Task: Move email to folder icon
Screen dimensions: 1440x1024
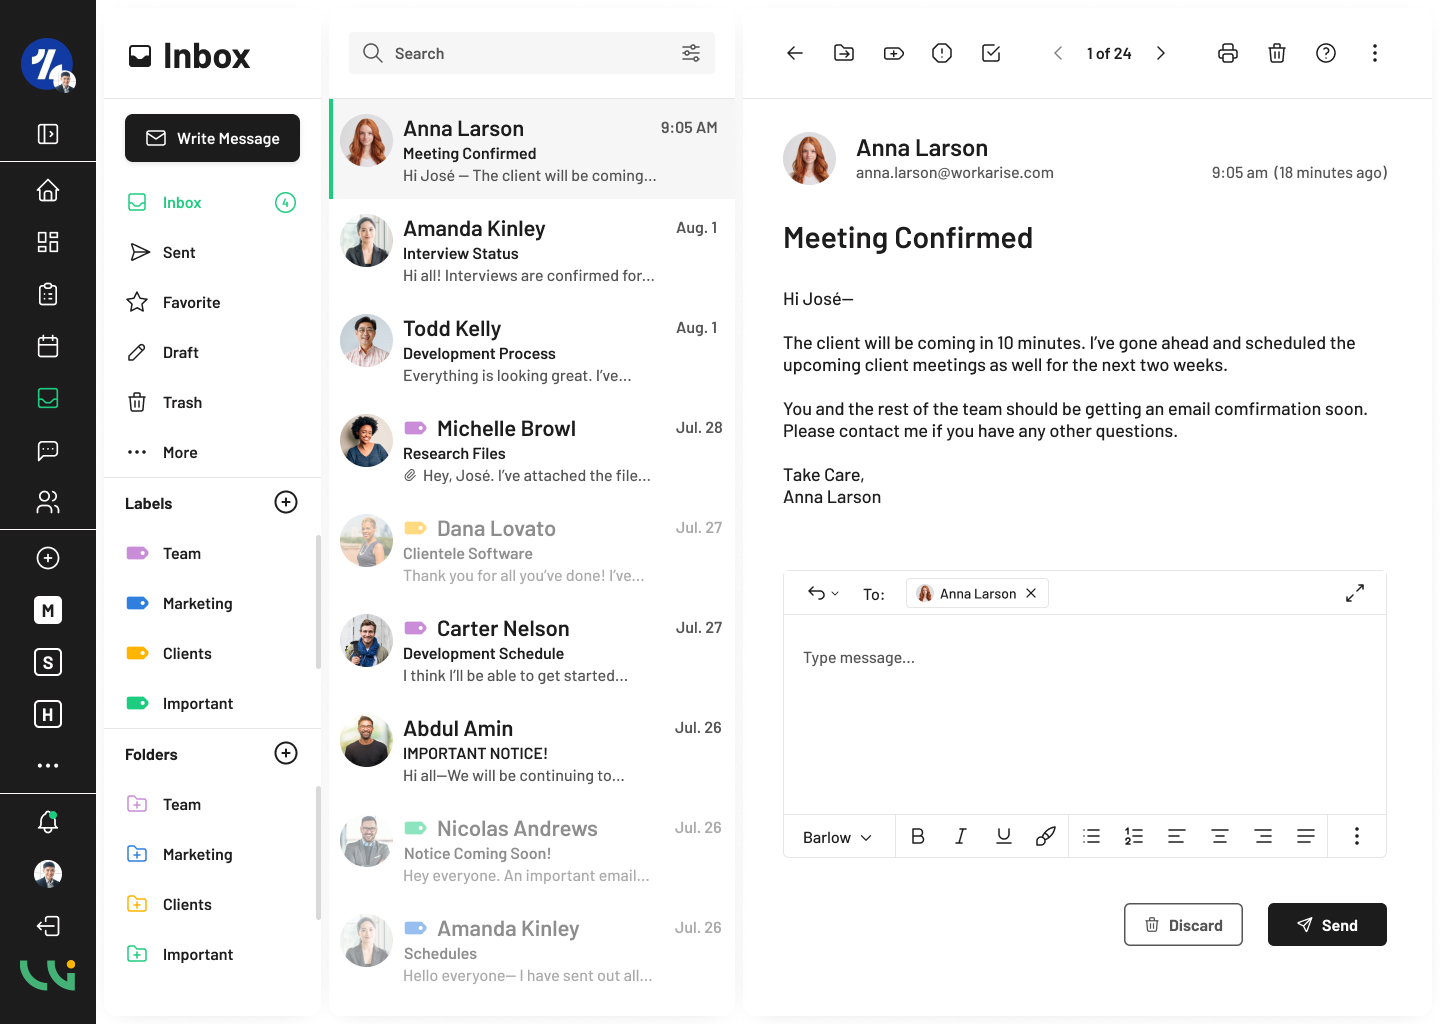Action: point(844,54)
